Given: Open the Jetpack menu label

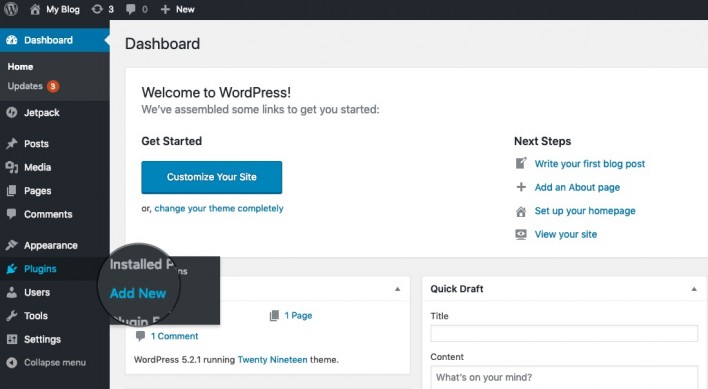Looking at the screenshot, I should click(42, 113).
